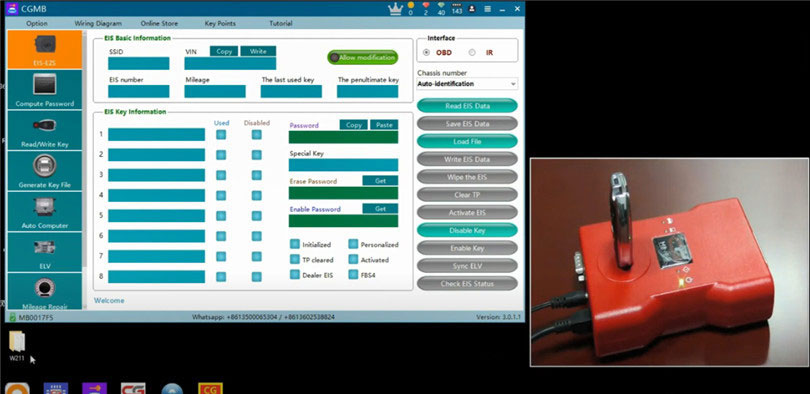Open the Compute Password module
Image resolution: width=810 pixels, height=394 pixels.
pos(44,90)
